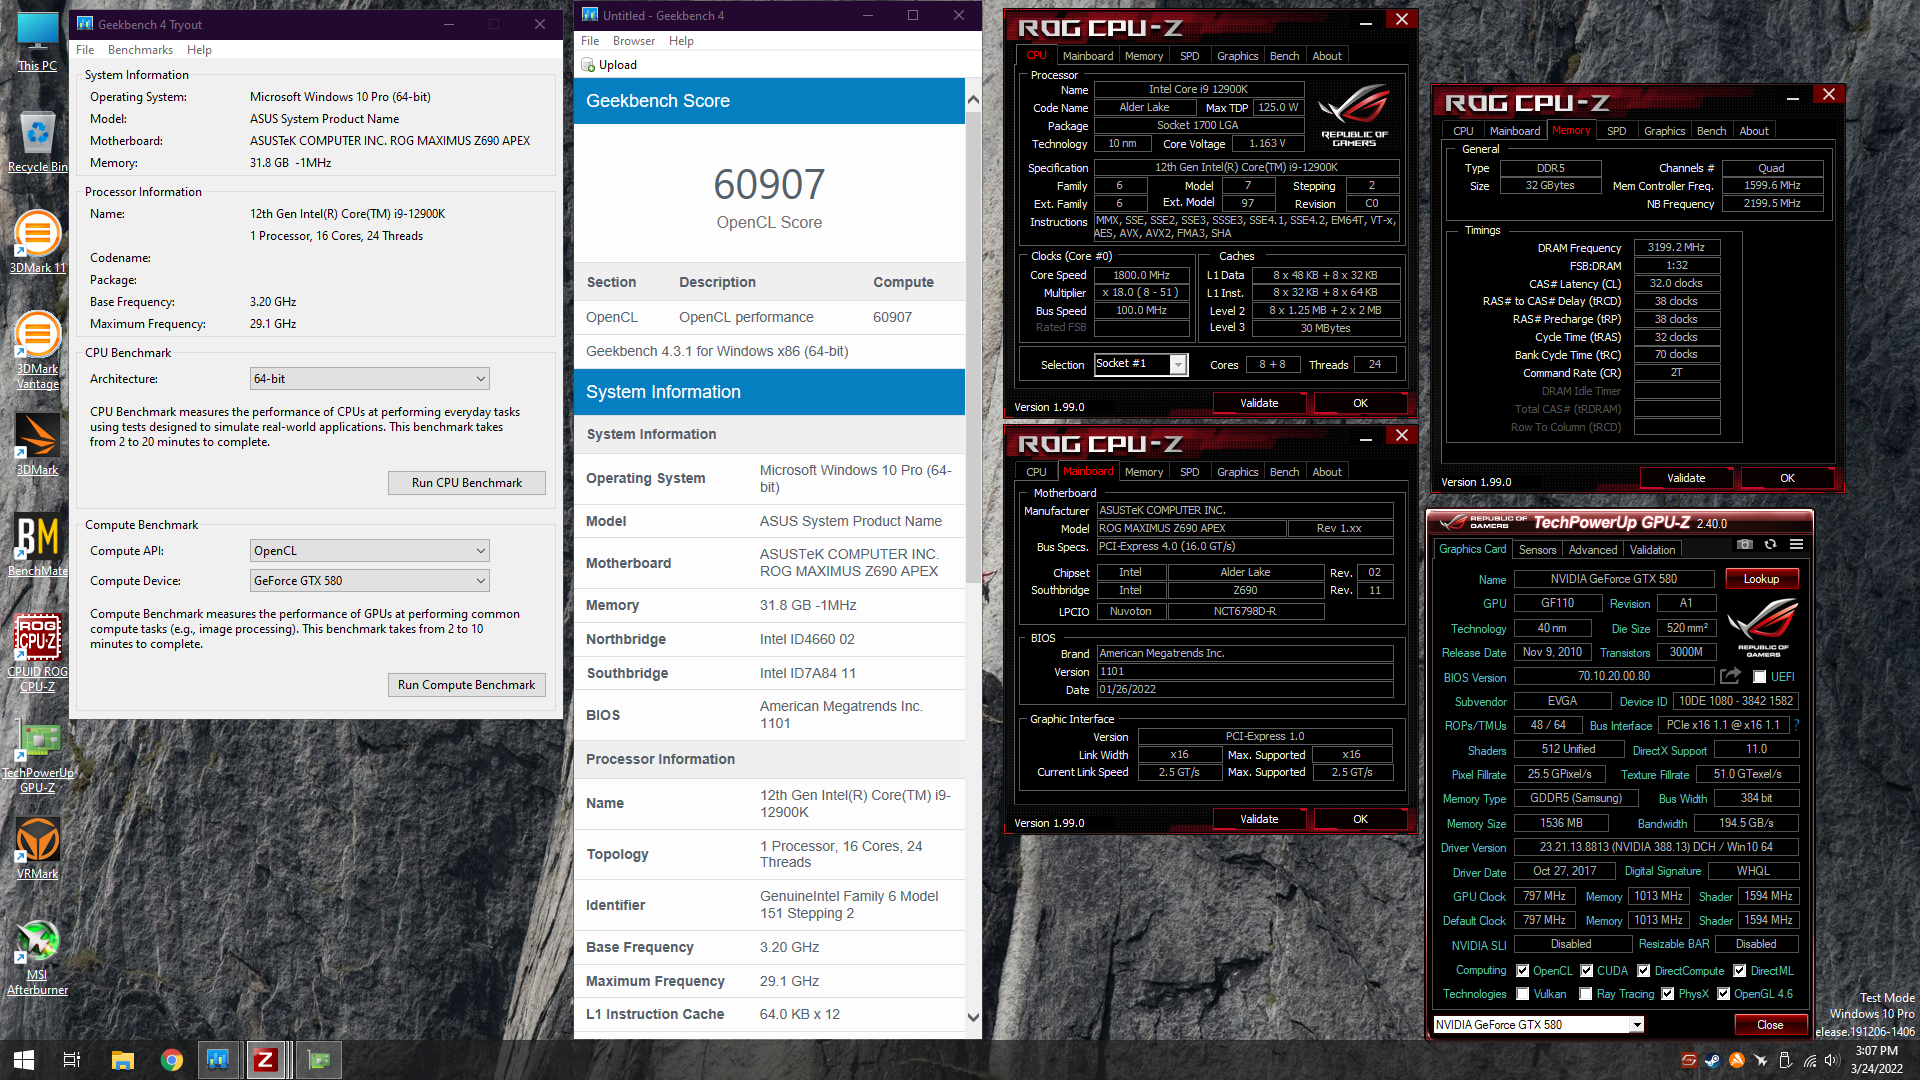The width and height of the screenshot is (1920, 1080).
Task: Toggle the Ray Tracing checkbox
Action: coord(1586,994)
